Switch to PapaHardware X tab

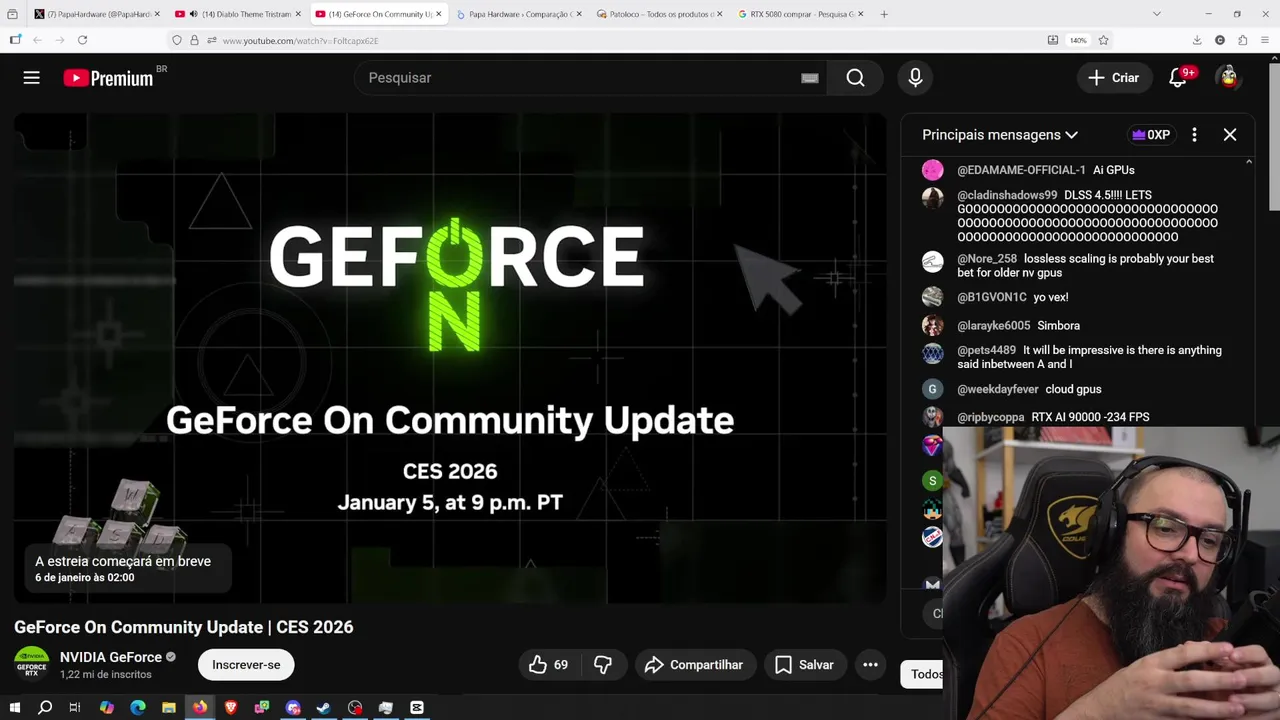pos(97,14)
